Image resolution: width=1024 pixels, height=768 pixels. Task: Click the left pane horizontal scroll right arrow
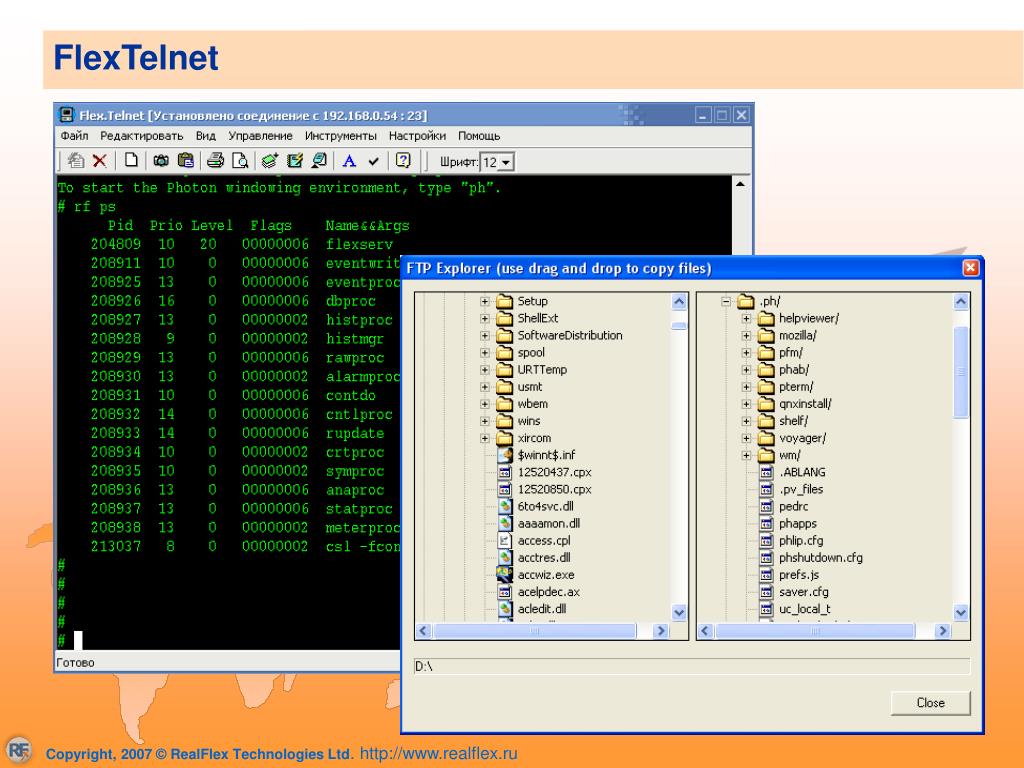[661, 631]
